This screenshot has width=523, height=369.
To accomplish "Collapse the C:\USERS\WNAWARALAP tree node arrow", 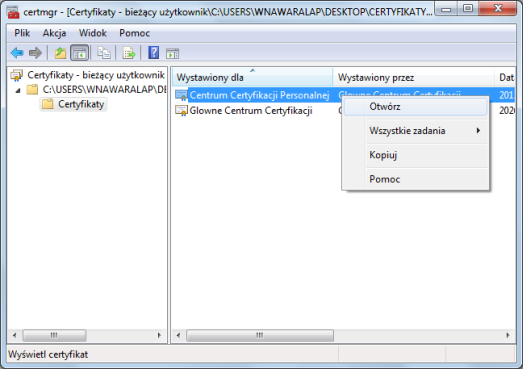I will (x=18, y=90).
